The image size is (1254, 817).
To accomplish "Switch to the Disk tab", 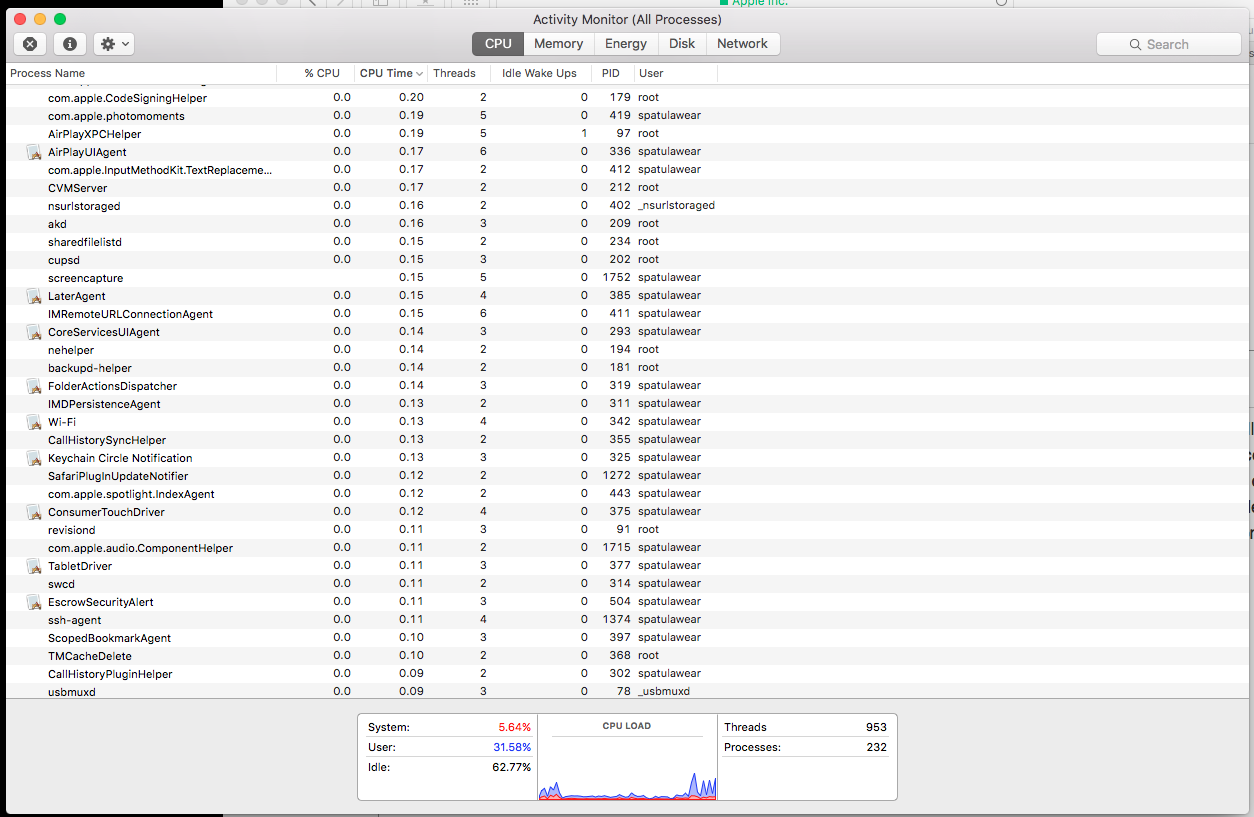I will pos(682,44).
